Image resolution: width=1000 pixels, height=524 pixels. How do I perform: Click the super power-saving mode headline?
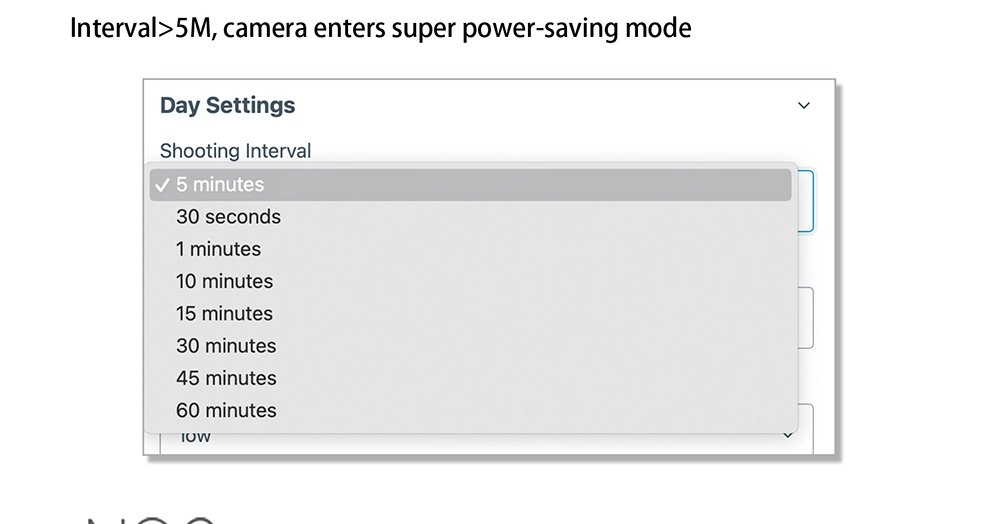[x=380, y=27]
